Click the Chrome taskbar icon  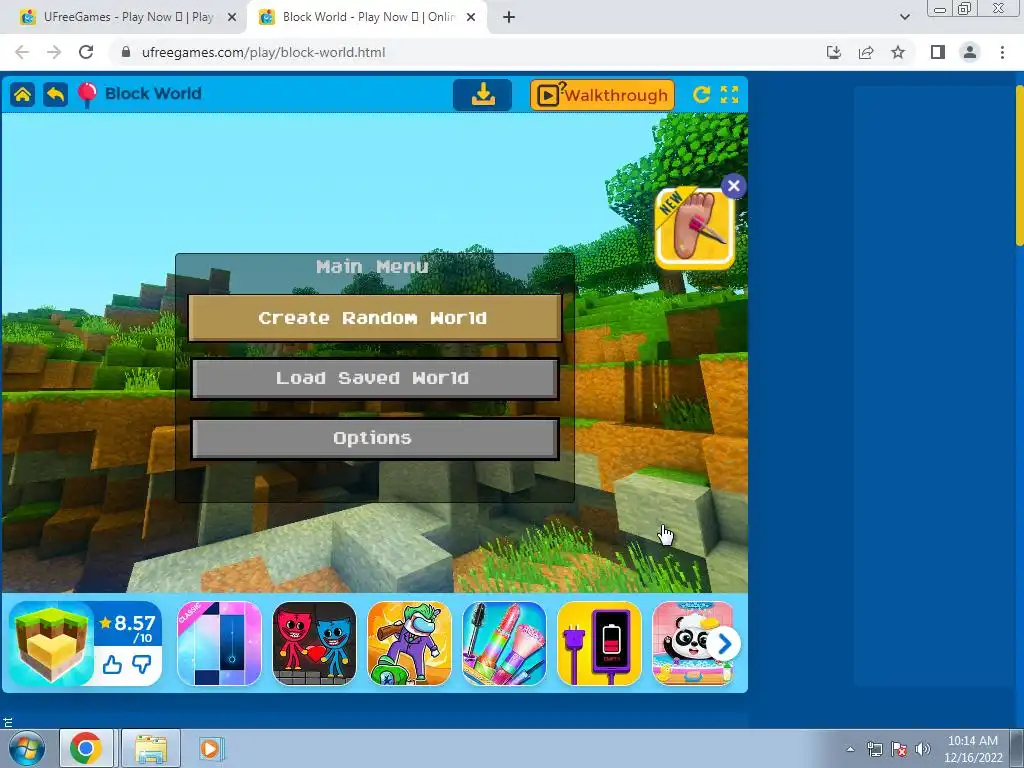tap(86, 748)
